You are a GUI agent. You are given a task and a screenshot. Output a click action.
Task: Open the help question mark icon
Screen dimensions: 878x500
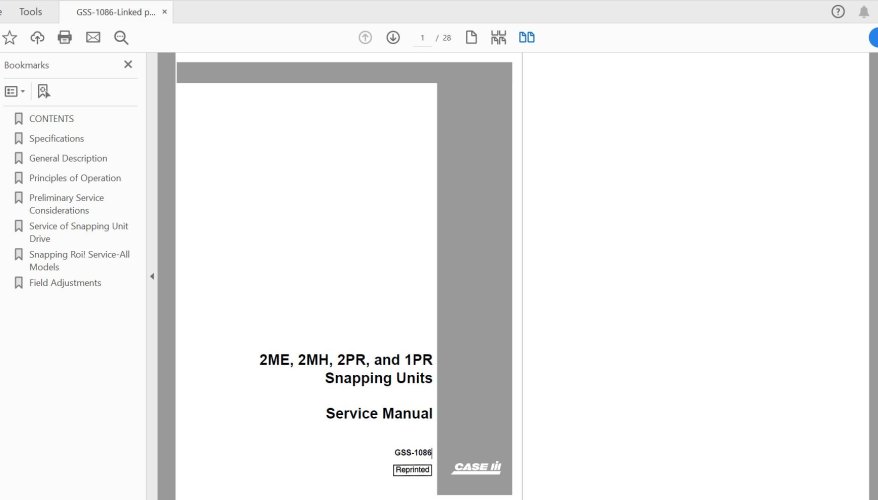tap(838, 12)
